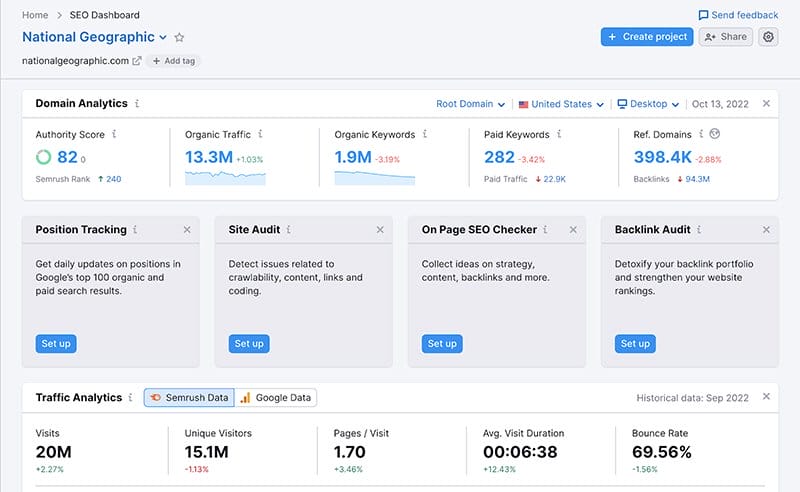This screenshot has width=800, height=492.
Task: Go to Home breadcrumb
Action: click(35, 15)
